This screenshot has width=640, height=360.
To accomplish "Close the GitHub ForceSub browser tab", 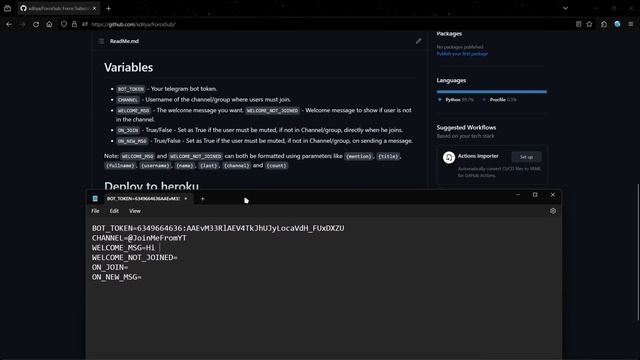I will (x=94, y=8).
